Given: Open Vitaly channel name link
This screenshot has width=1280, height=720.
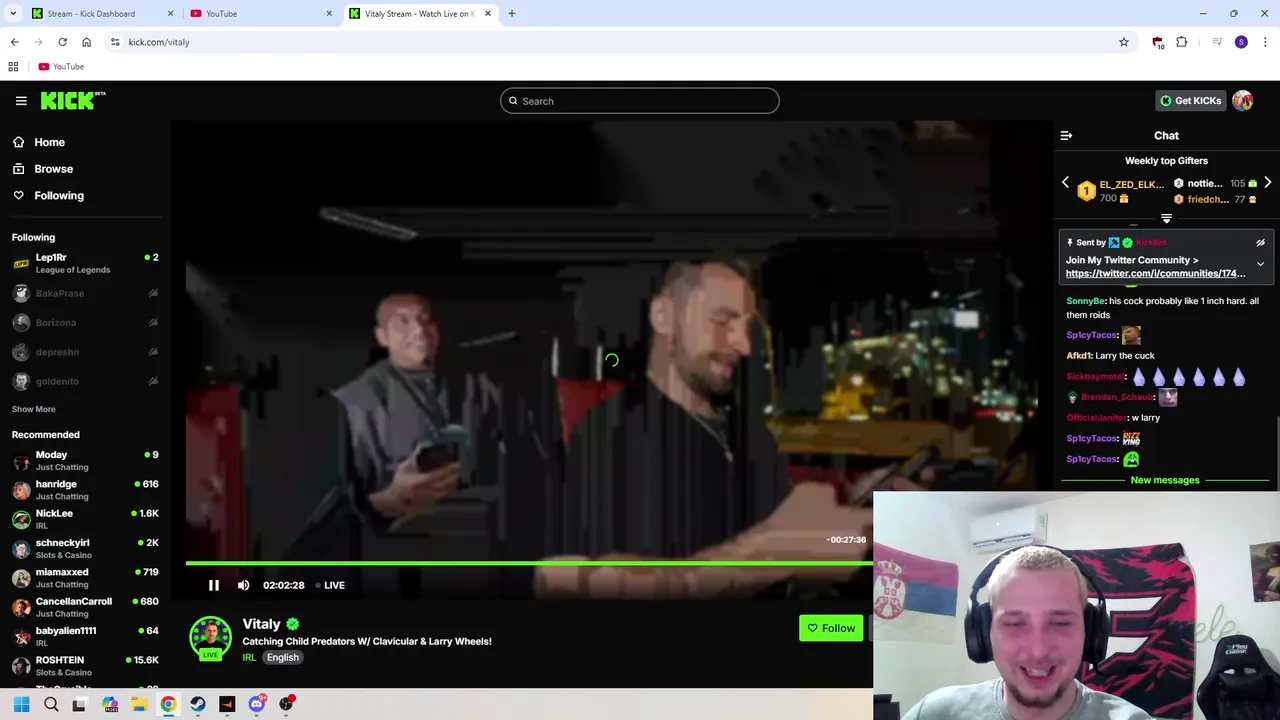Looking at the screenshot, I should [261, 624].
